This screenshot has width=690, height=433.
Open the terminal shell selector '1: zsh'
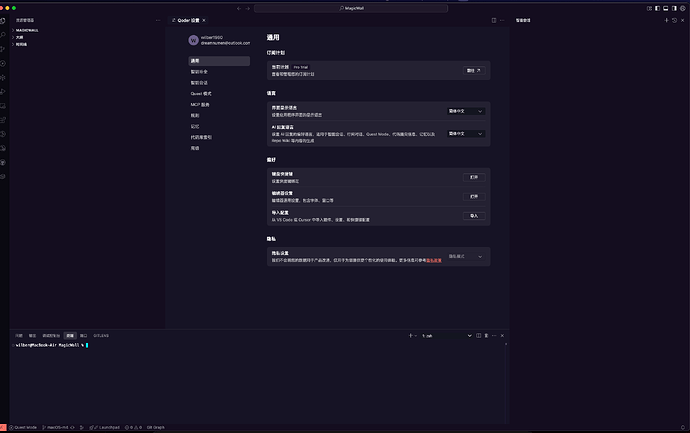tap(446, 336)
